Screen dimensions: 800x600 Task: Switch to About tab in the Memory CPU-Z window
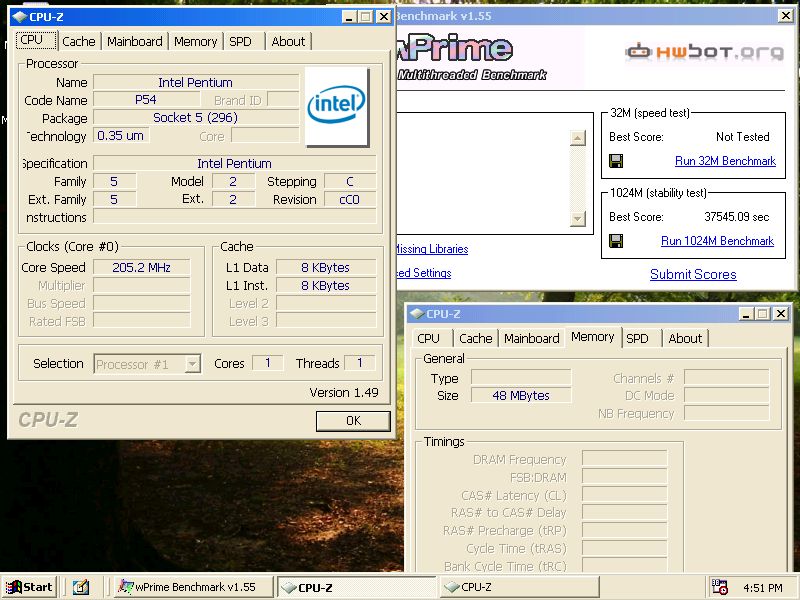coord(685,338)
